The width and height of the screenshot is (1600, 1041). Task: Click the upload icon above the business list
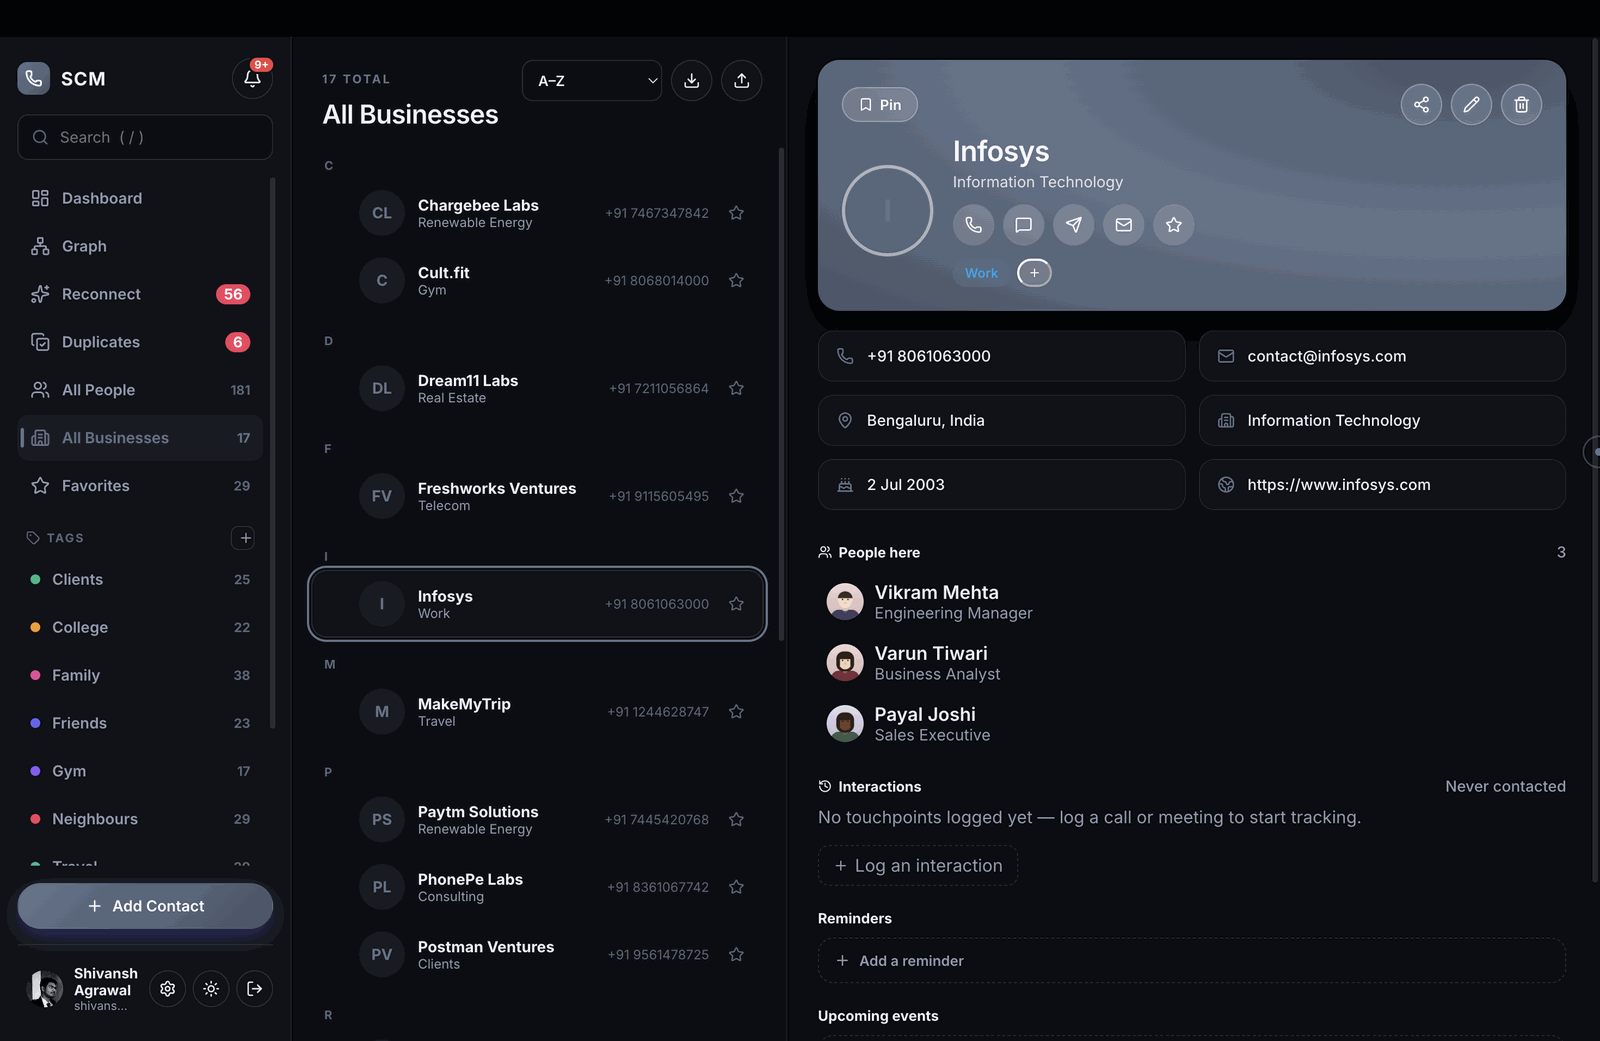741,81
